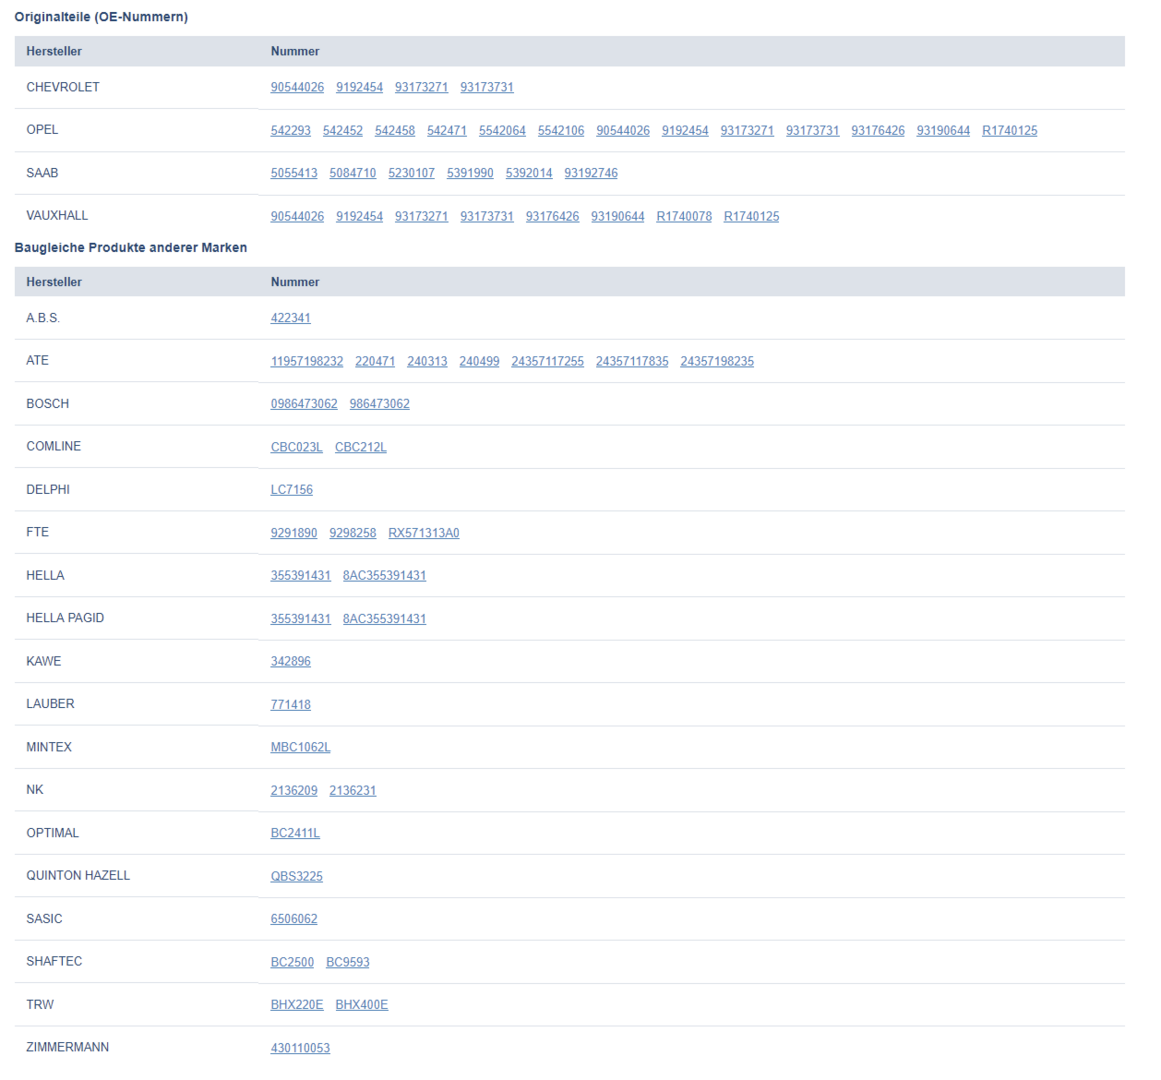
Task: Select ATE number 240313
Action: point(427,361)
